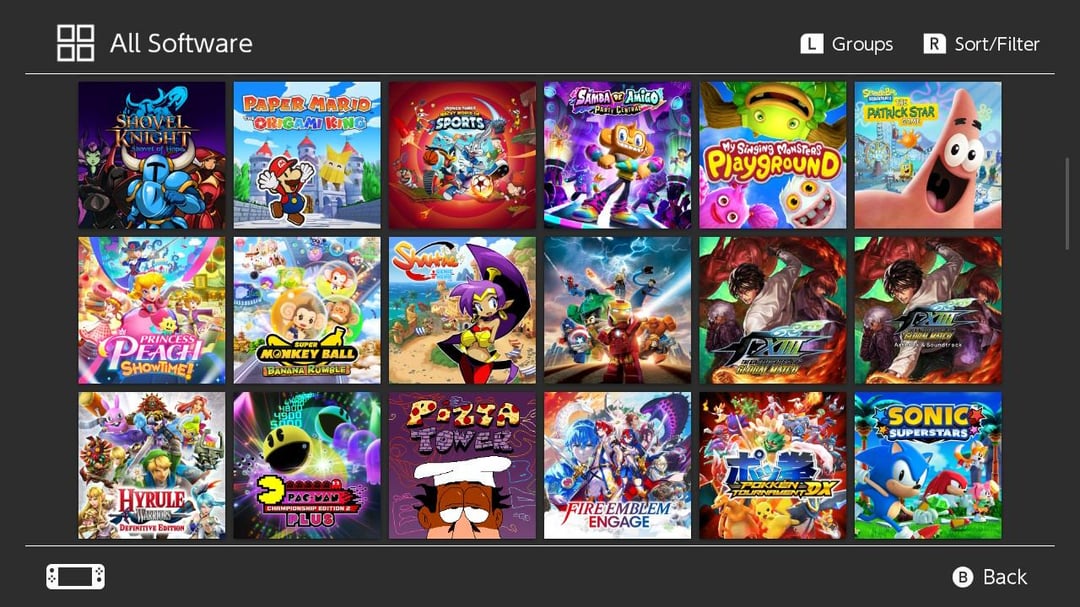This screenshot has height=607, width=1080.
Task: Open the Sort/Filter options
Action: tap(982, 44)
